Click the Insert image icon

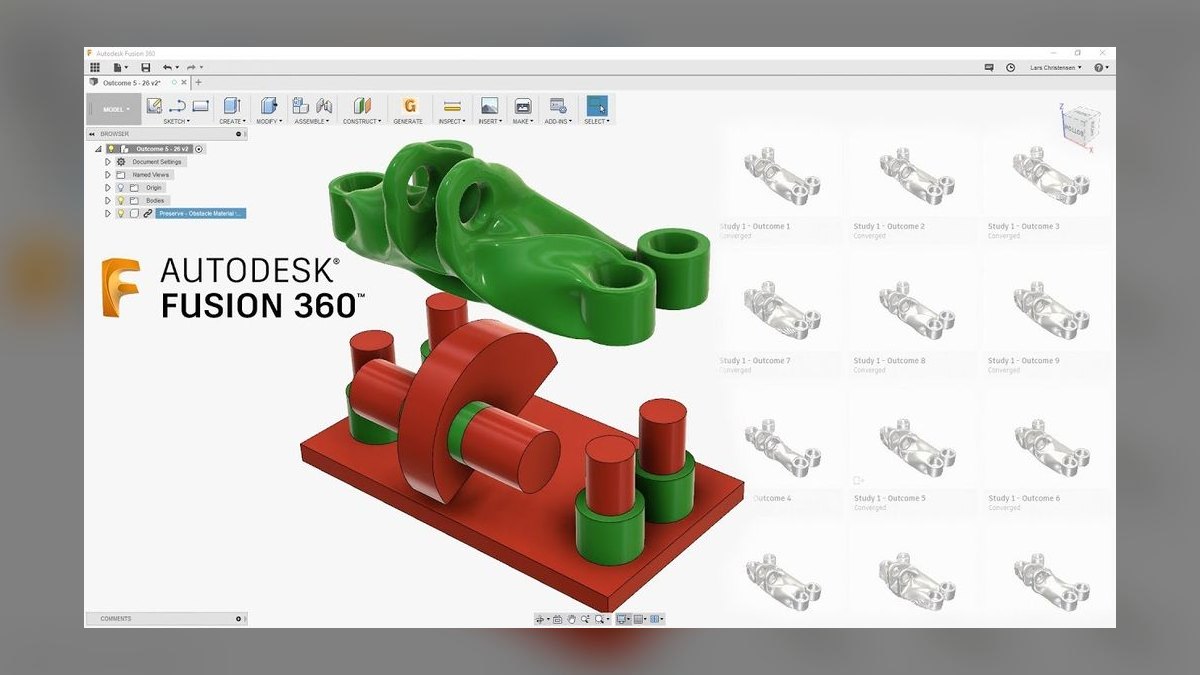point(489,105)
